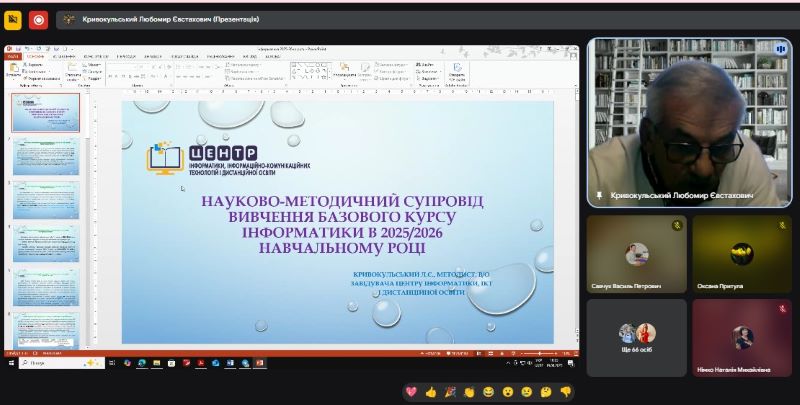Open the Shape Effects dropdown

[392, 79]
